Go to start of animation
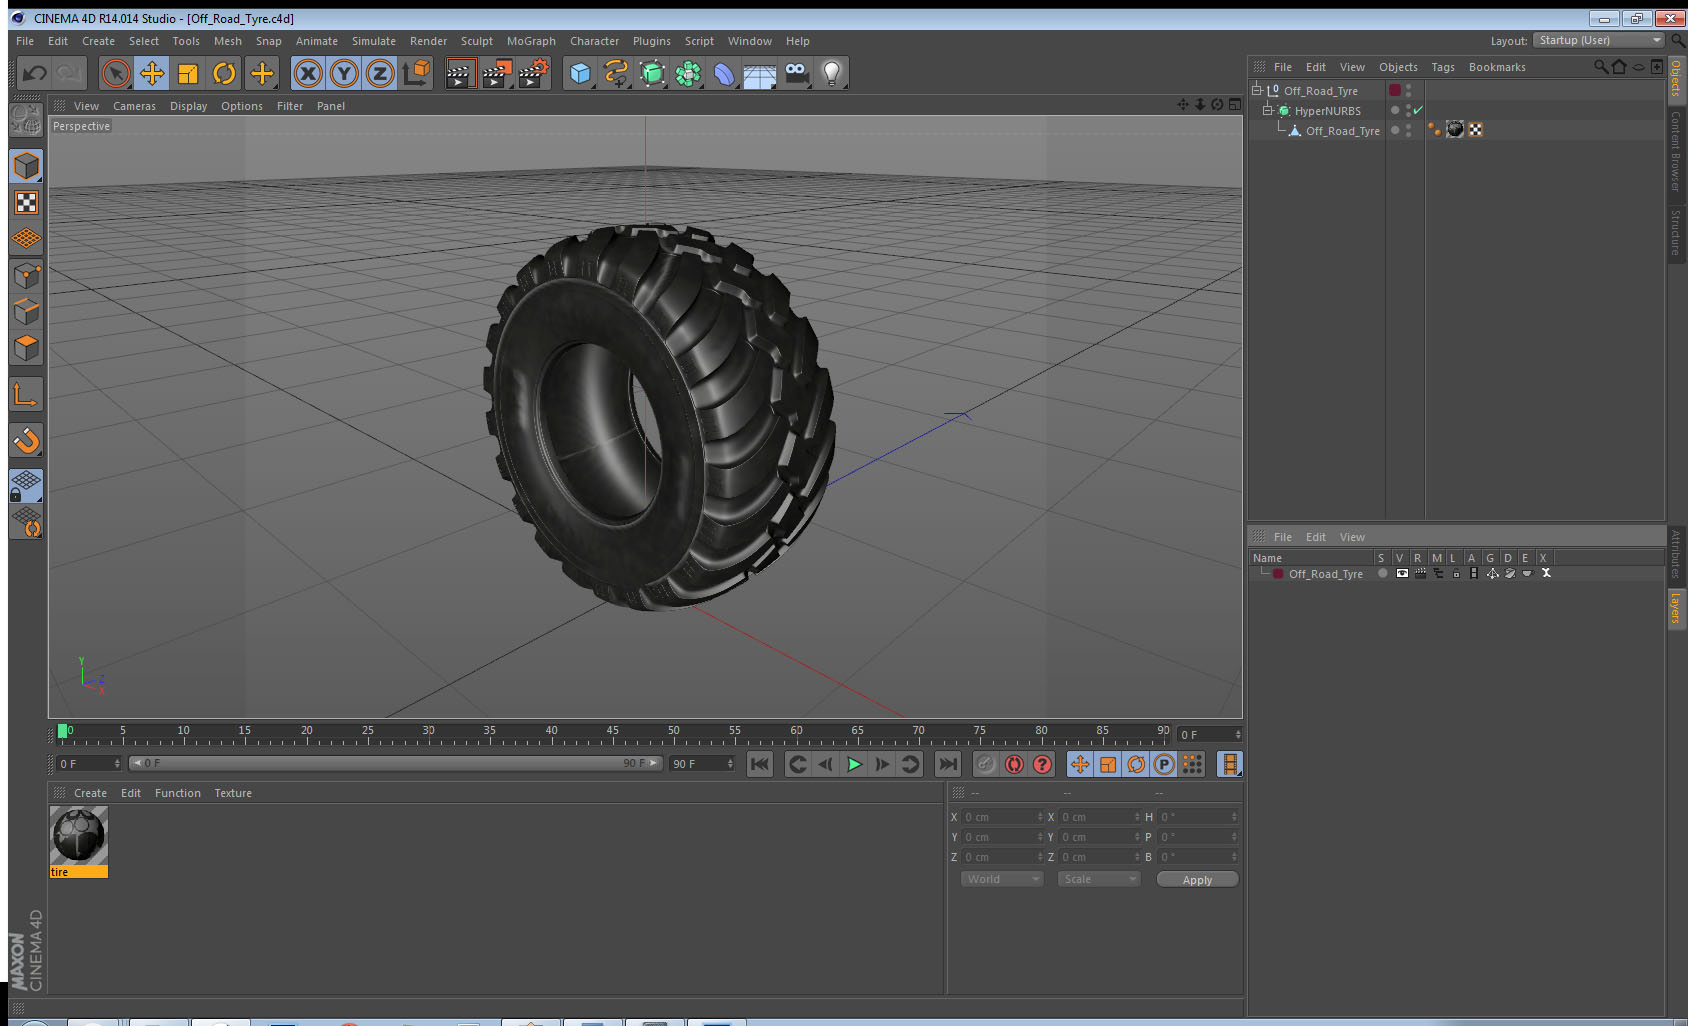The width and height of the screenshot is (1688, 1026). [760, 764]
